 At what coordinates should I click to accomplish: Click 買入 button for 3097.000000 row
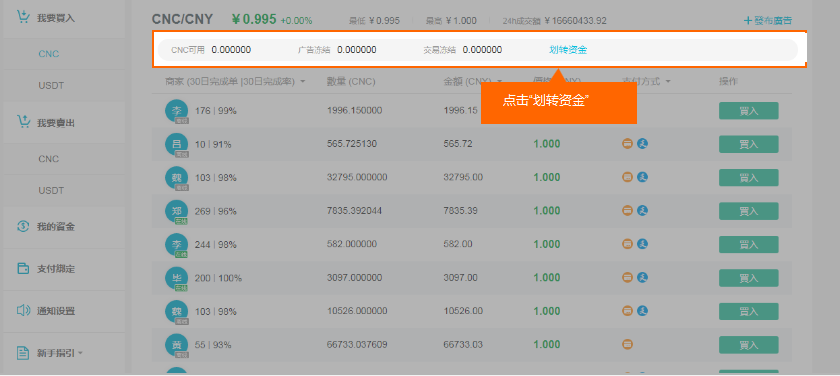pos(748,278)
